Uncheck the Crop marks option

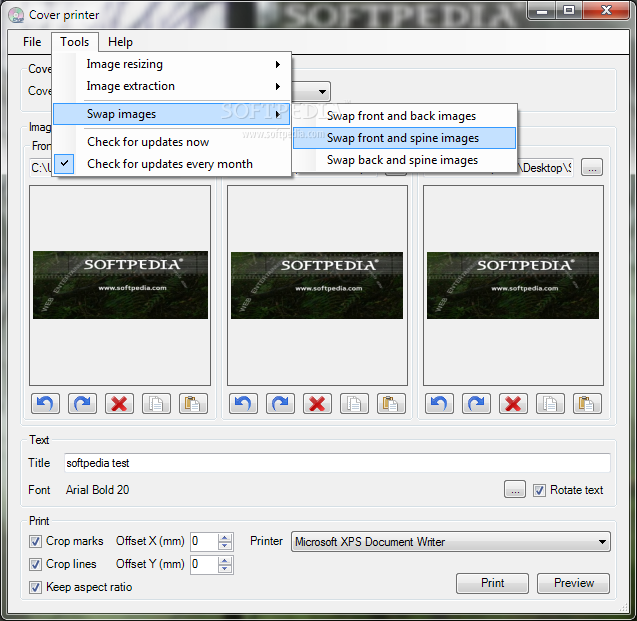35,541
